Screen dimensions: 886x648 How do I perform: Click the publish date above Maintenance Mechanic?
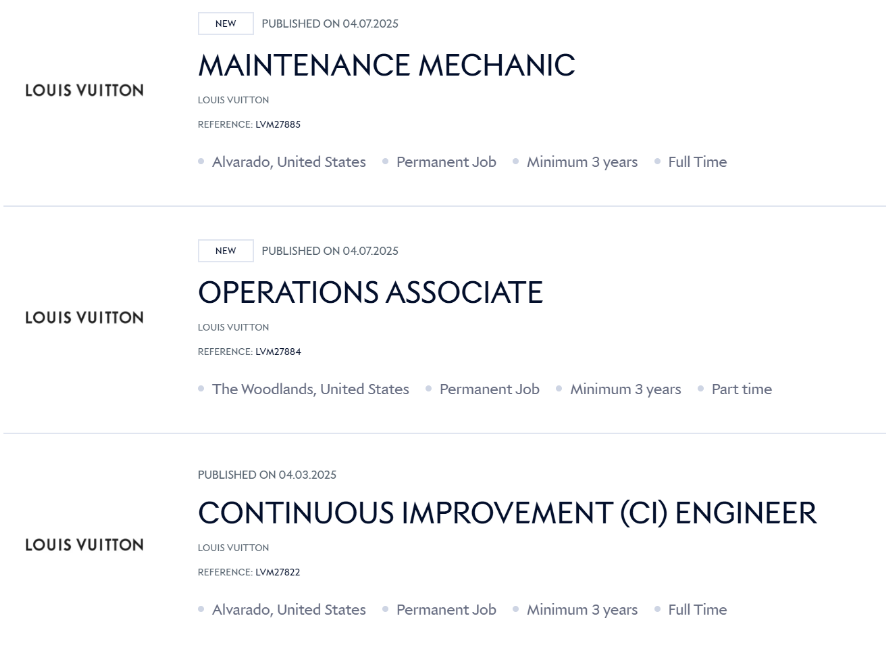(x=330, y=24)
